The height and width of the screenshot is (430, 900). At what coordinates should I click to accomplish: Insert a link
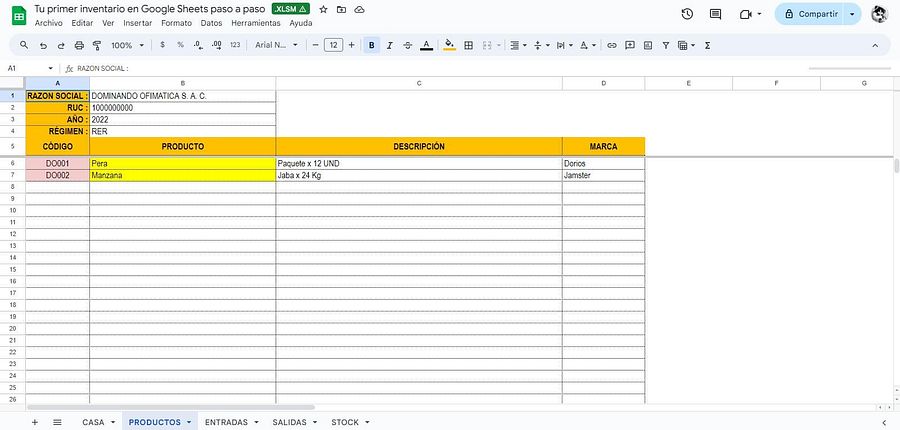pyautogui.click(x=612, y=45)
